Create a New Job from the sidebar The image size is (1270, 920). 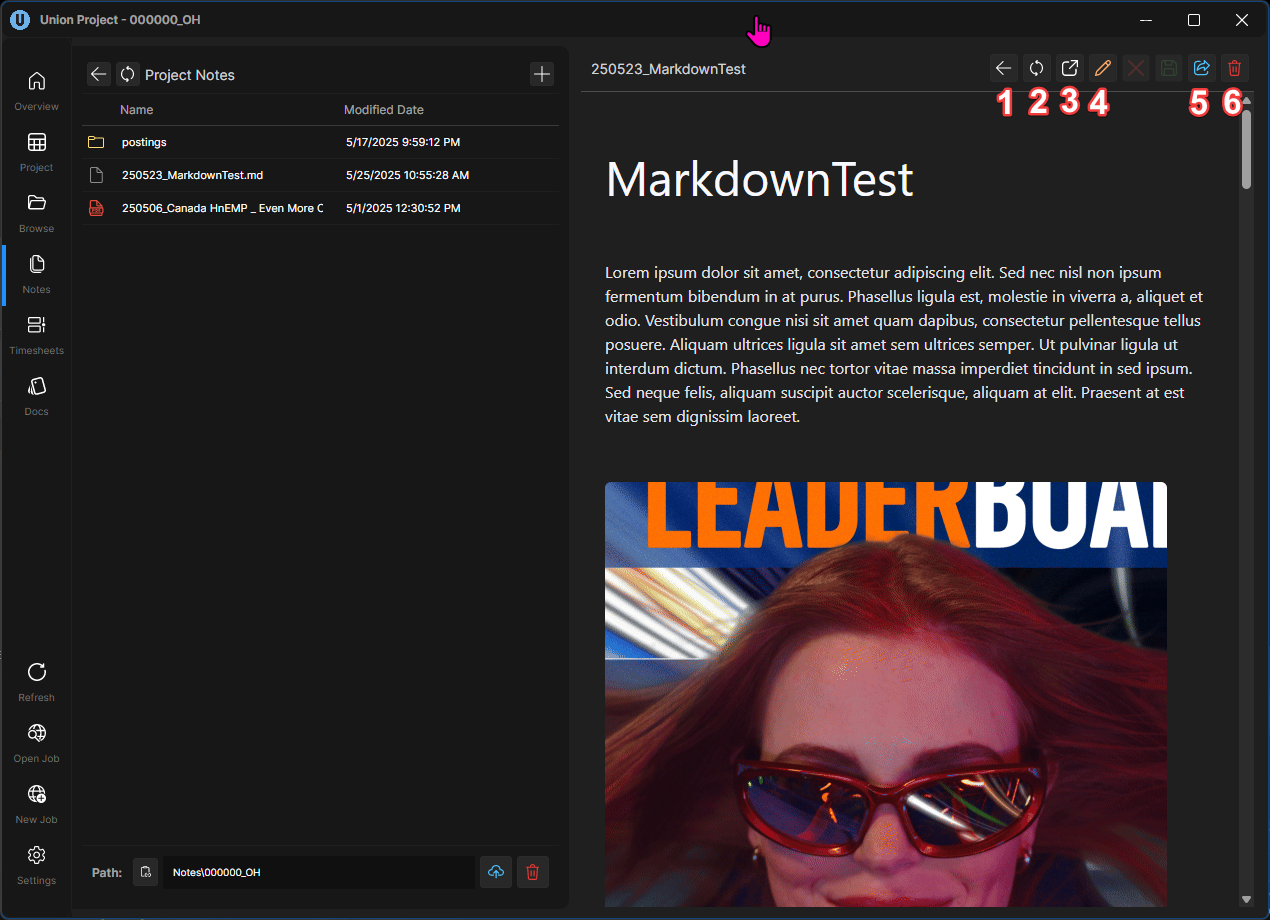pyautogui.click(x=36, y=802)
